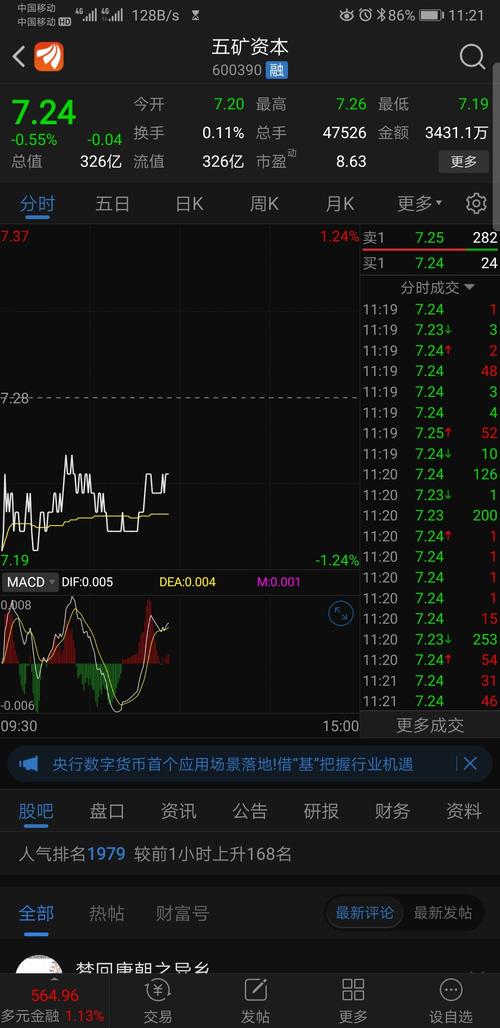This screenshot has width=500, height=1028.
Task: Switch to 月K chart tab
Action: point(339,204)
